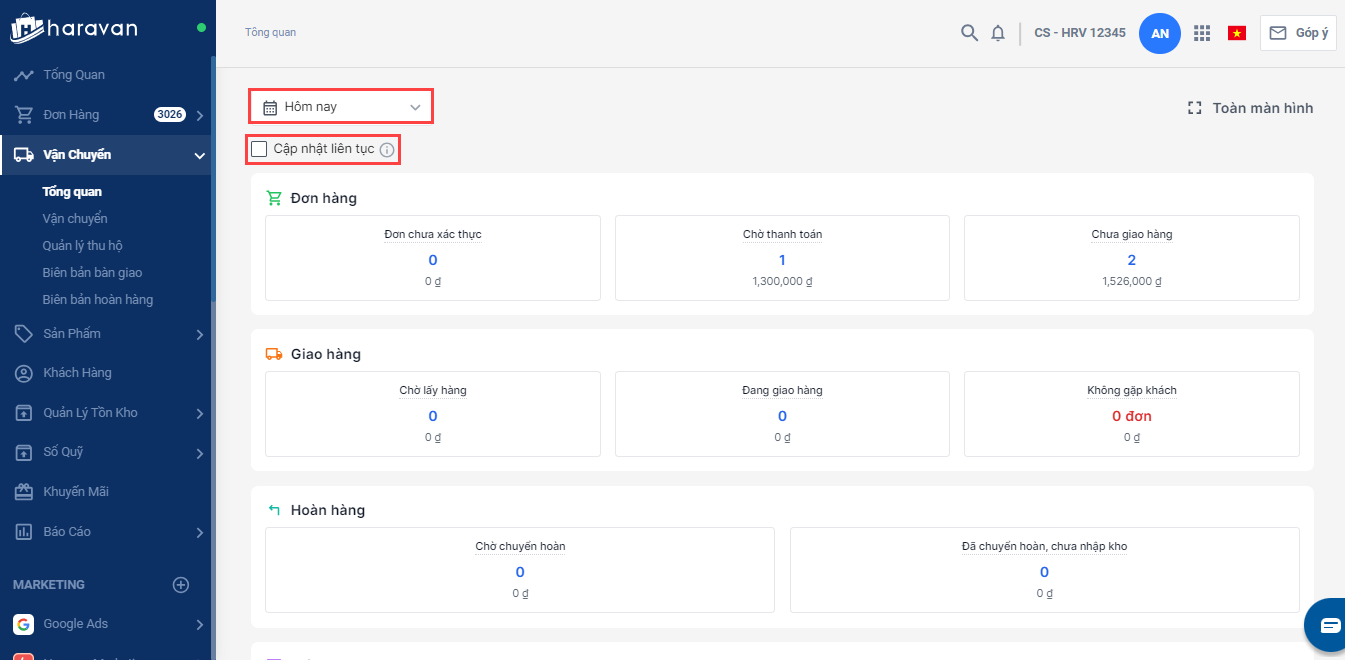Click the AN user avatar
1345x660 pixels.
pos(1160,33)
